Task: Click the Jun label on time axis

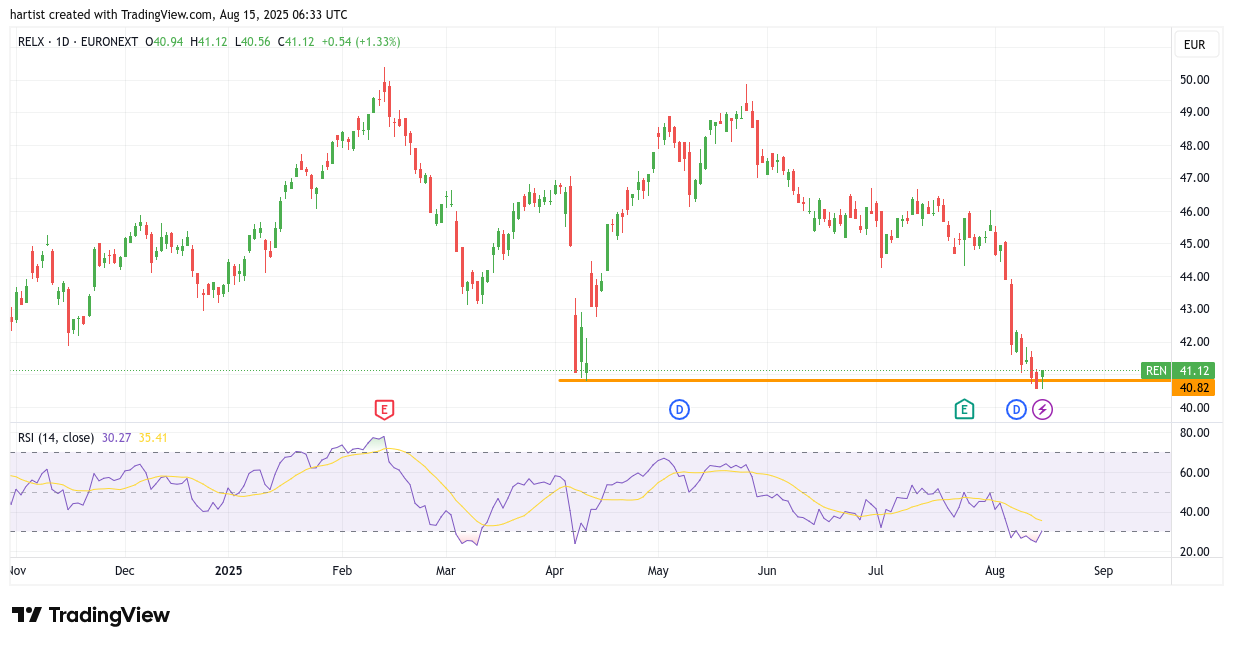Action: 767,571
